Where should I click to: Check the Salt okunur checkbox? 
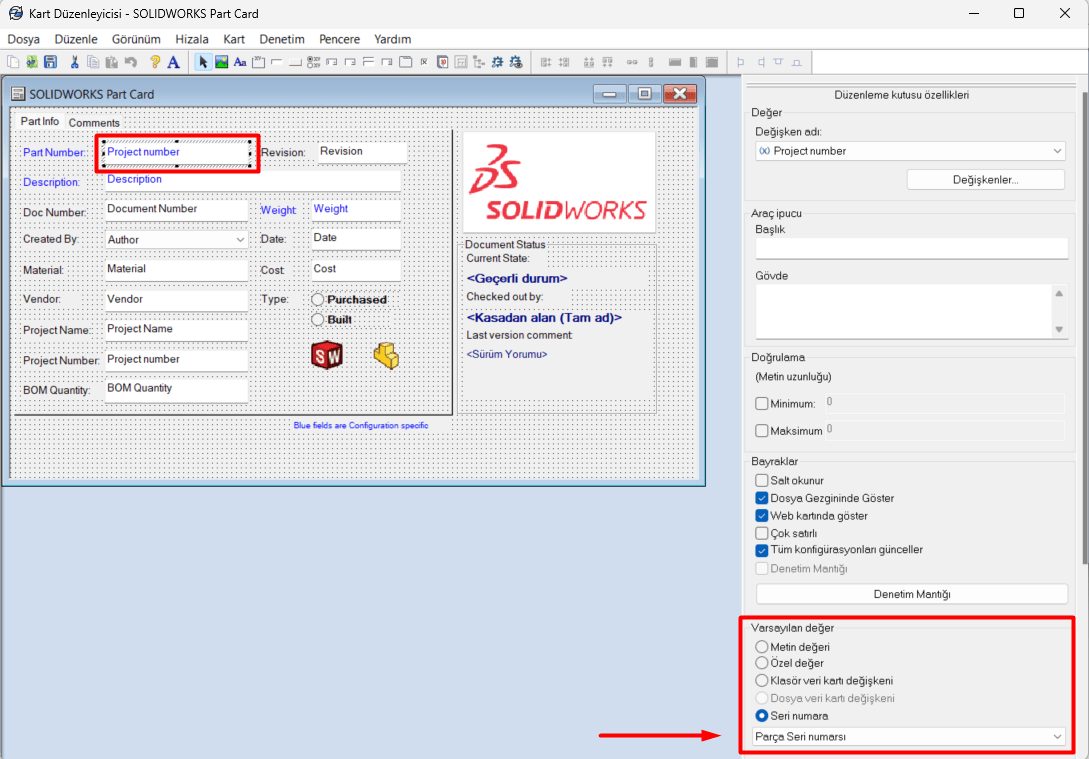762,480
